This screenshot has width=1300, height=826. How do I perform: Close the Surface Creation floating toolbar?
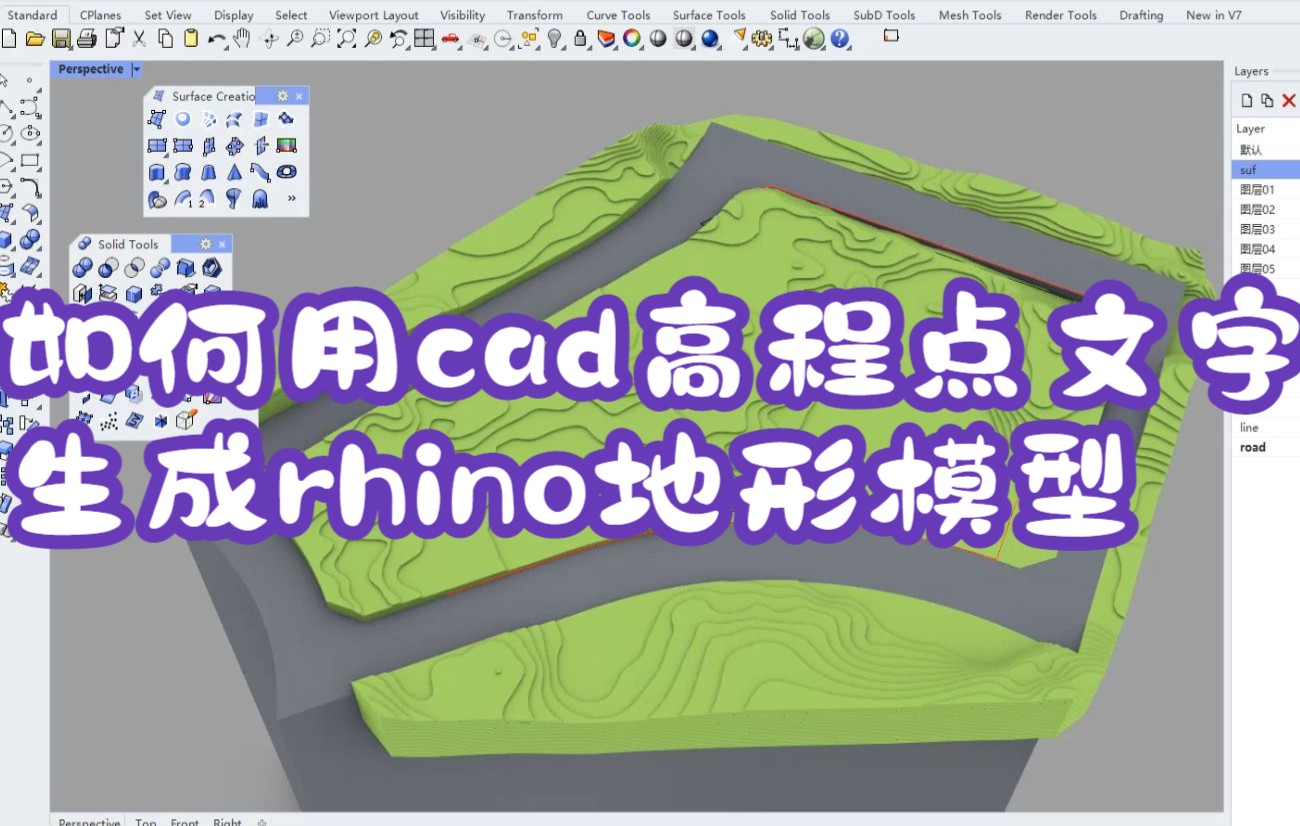(299, 96)
